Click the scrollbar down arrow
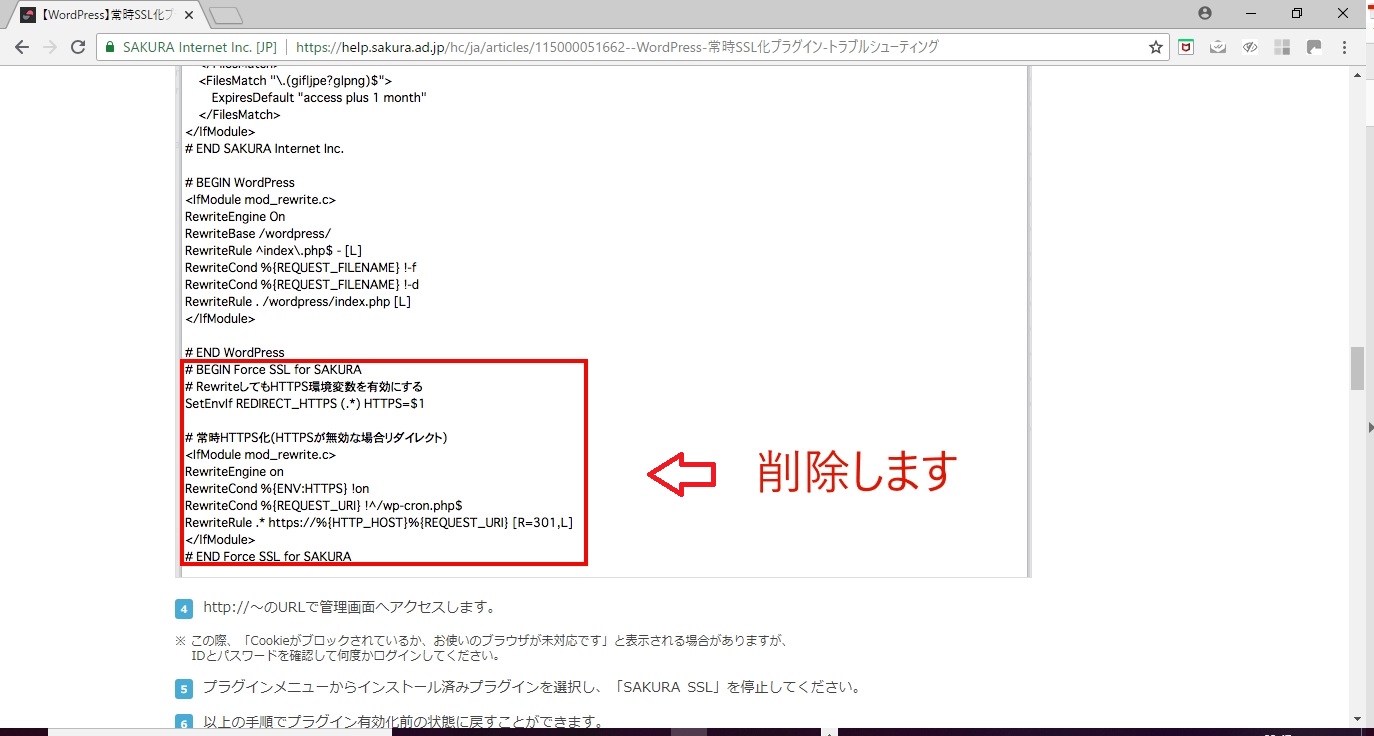This screenshot has width=1374, height=736. click(x=1357, y=718)
